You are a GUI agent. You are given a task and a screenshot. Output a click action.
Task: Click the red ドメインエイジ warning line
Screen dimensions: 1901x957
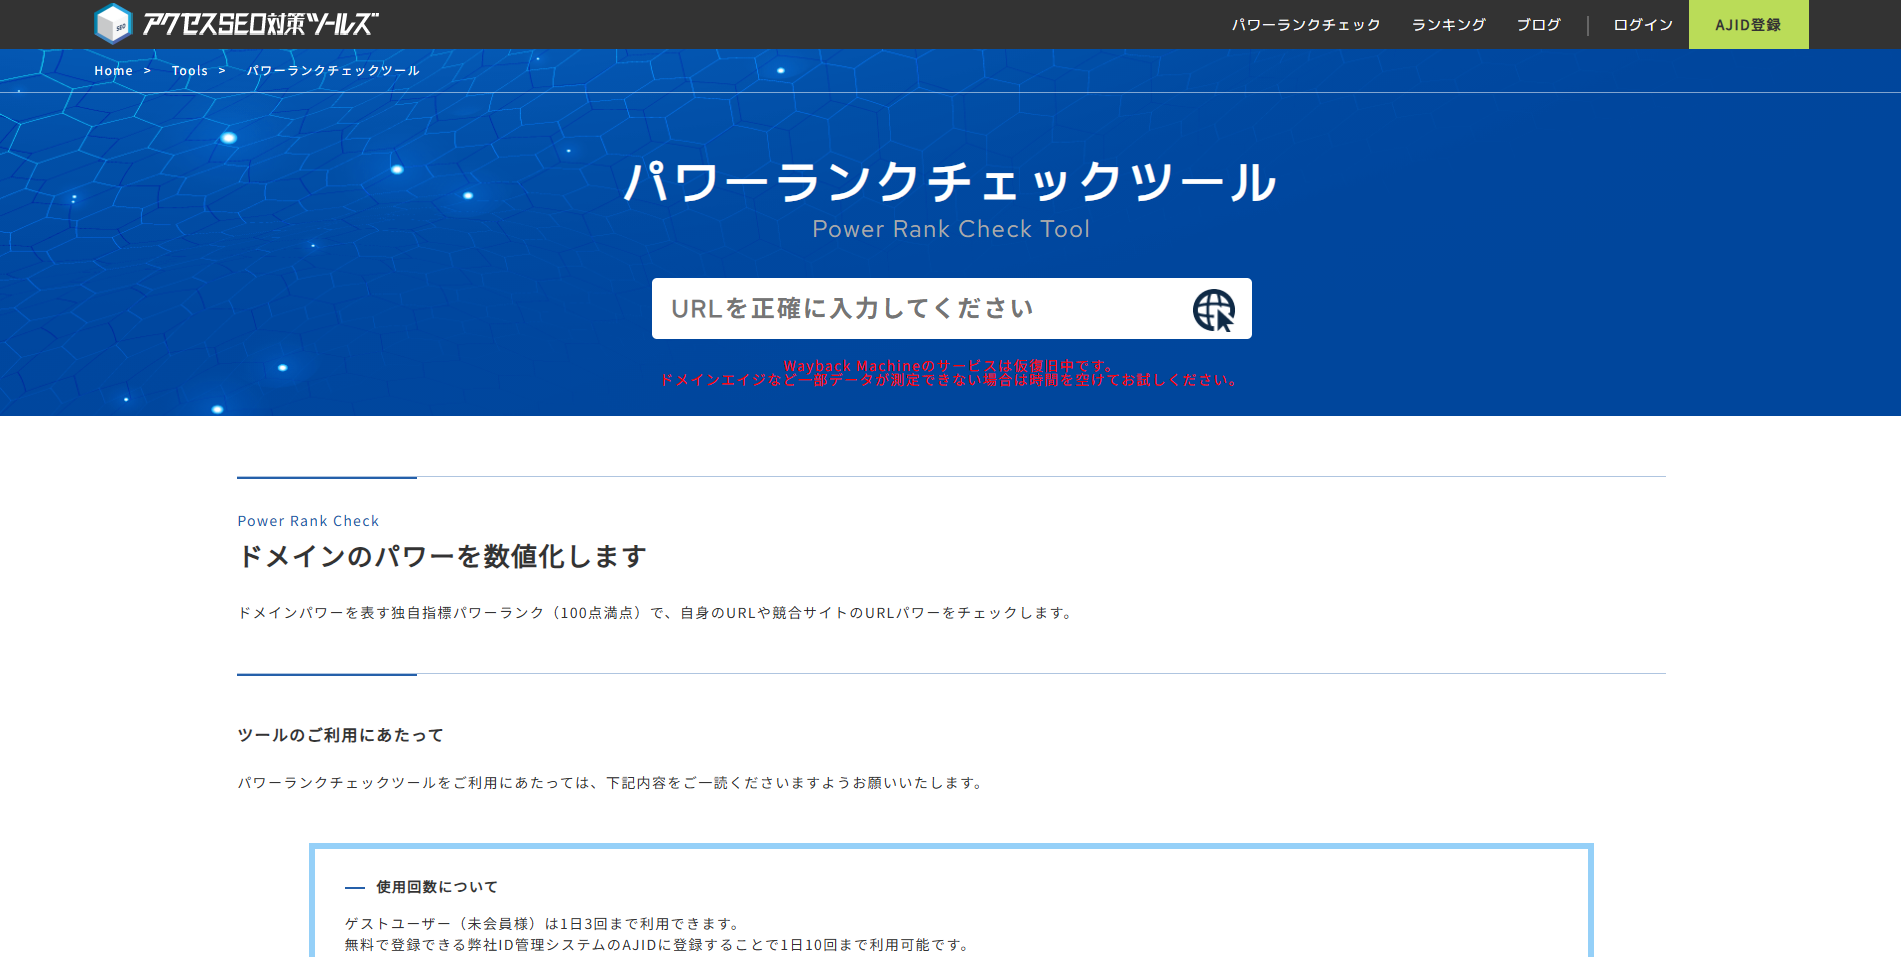(x=950, y=381)
